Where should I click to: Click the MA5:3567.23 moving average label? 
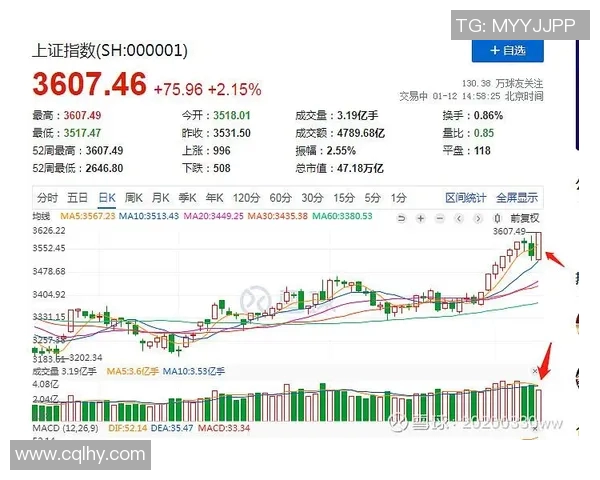click(x=88, y=216)
